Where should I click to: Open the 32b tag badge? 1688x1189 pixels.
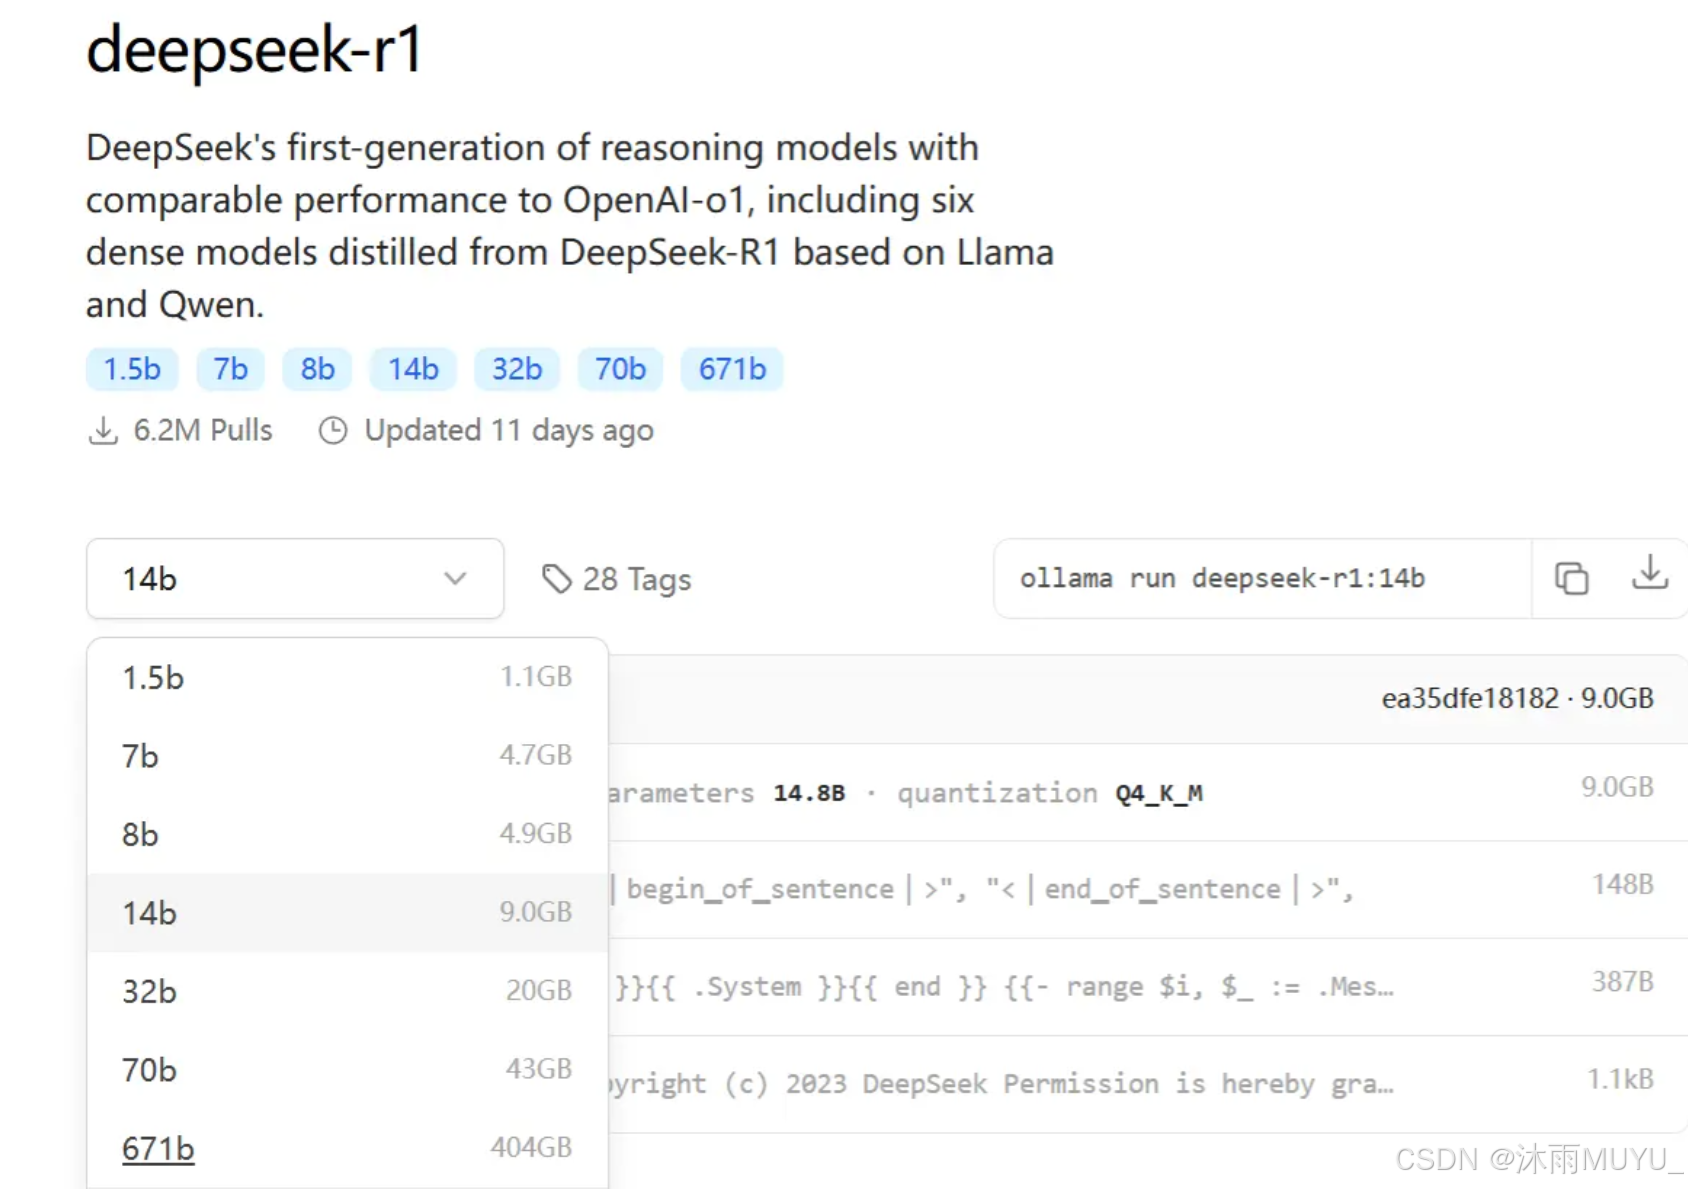516,369
